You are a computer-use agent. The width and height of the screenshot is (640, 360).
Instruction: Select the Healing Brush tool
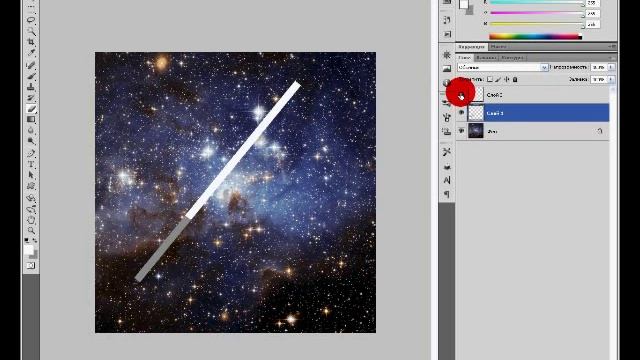pos(31,65)
